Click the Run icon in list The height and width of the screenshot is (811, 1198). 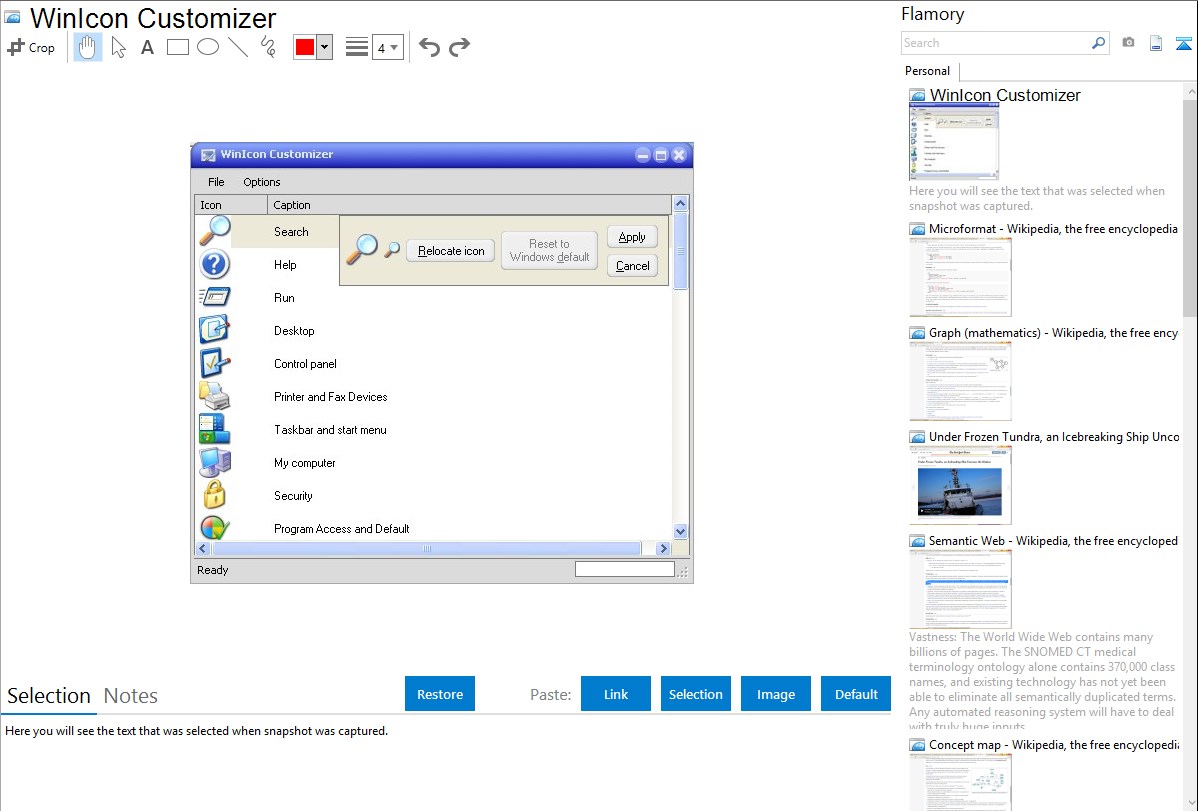[215, 297]
